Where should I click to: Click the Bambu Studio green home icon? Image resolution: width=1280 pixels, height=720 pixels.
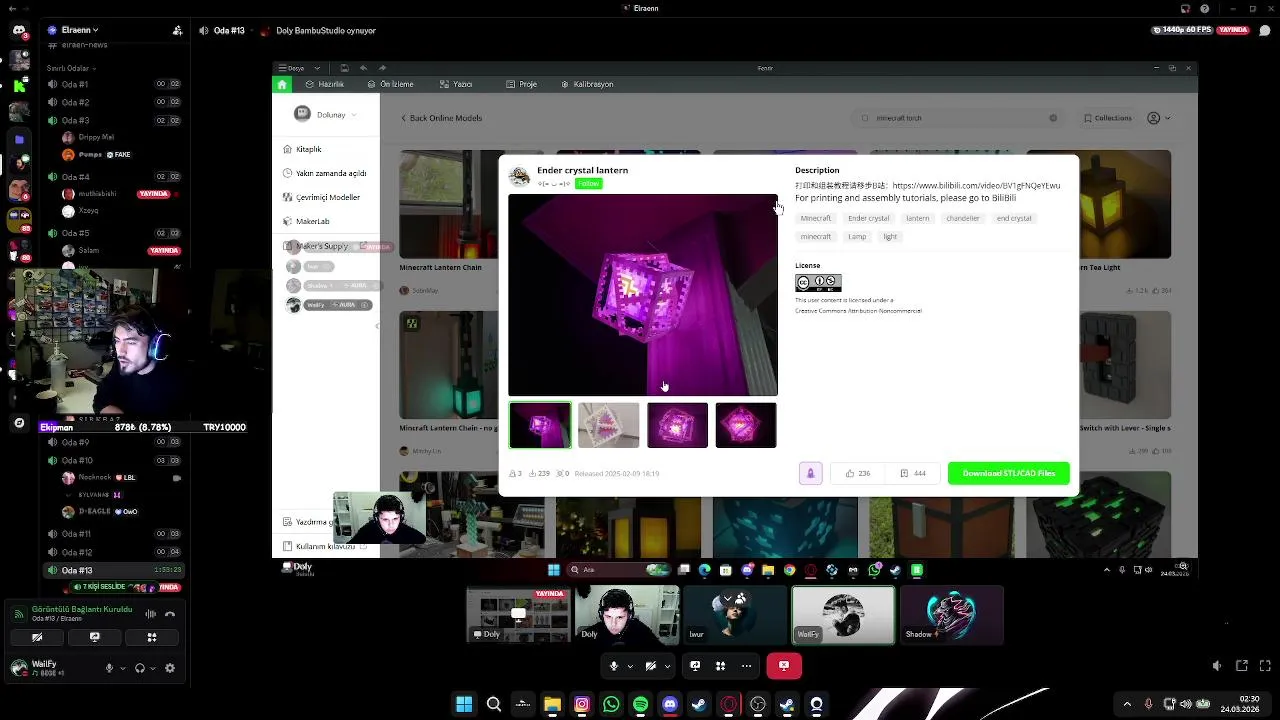point(282,84)
